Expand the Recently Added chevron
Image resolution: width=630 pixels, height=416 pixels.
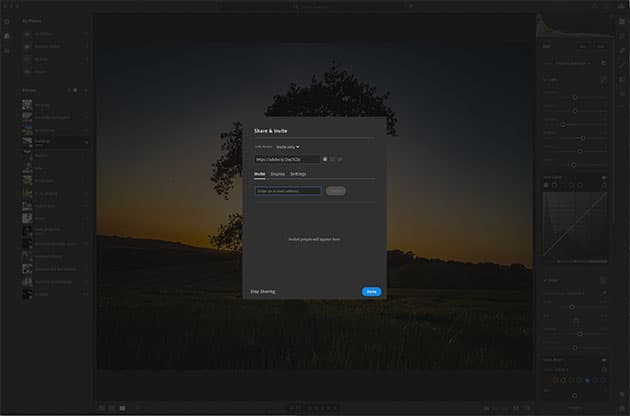click(x=86, y=47)
